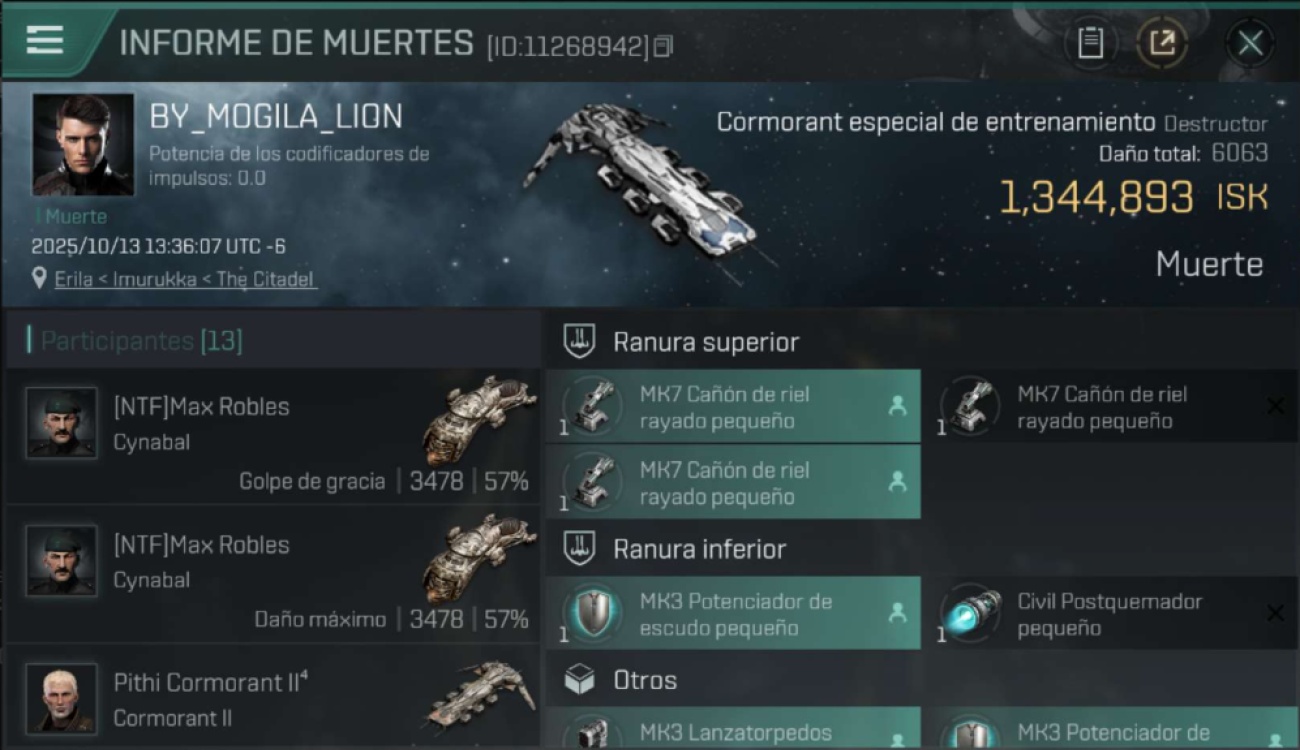This screenshot has width=1300, height=750.
Task: Select MK3 Potenciador de escudo pequeño
Action: click(733, 613)
